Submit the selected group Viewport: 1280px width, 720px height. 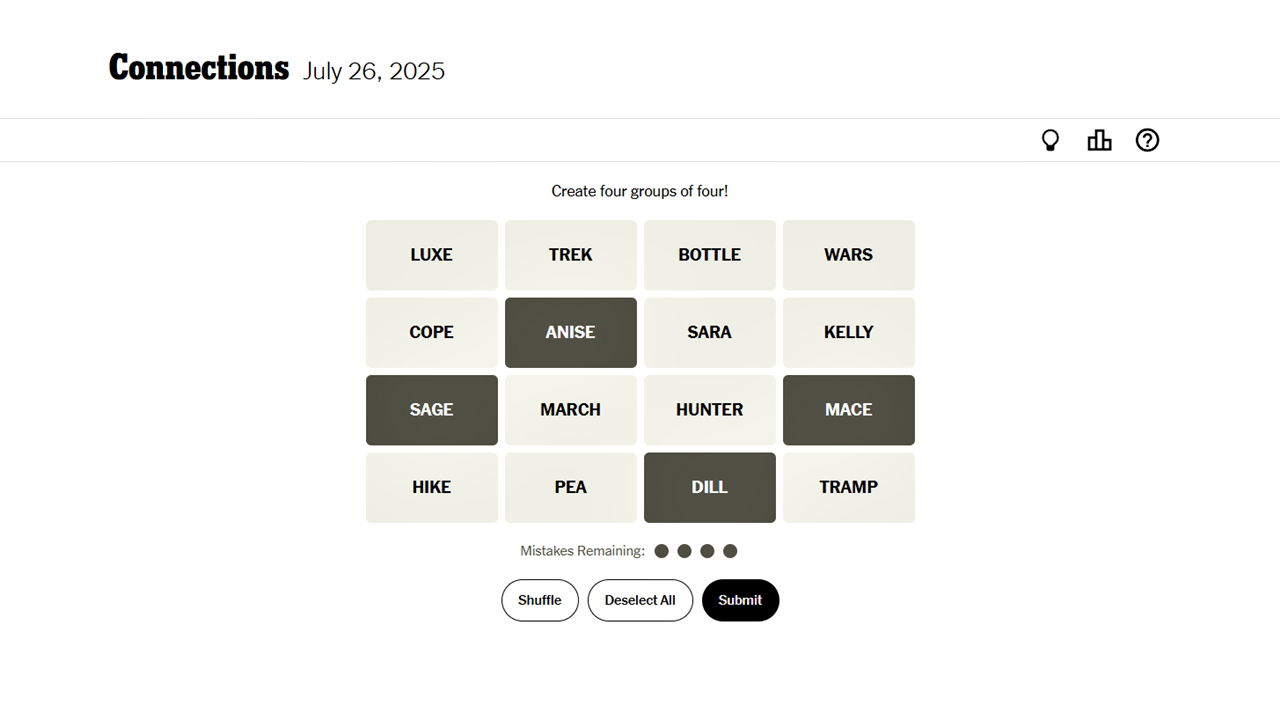click(x=740, y=600)
